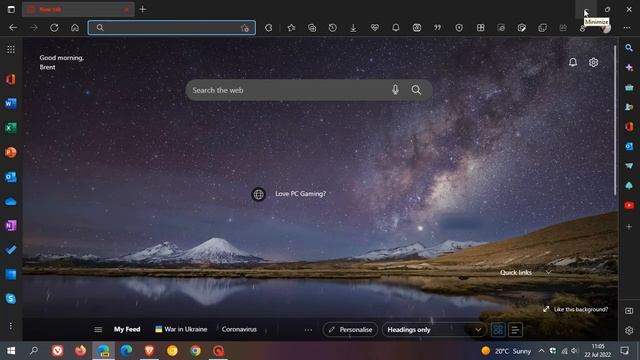Submit search with magnifier in web search box
The width and height of the screenshot is (640, 360).
(416, 90)
